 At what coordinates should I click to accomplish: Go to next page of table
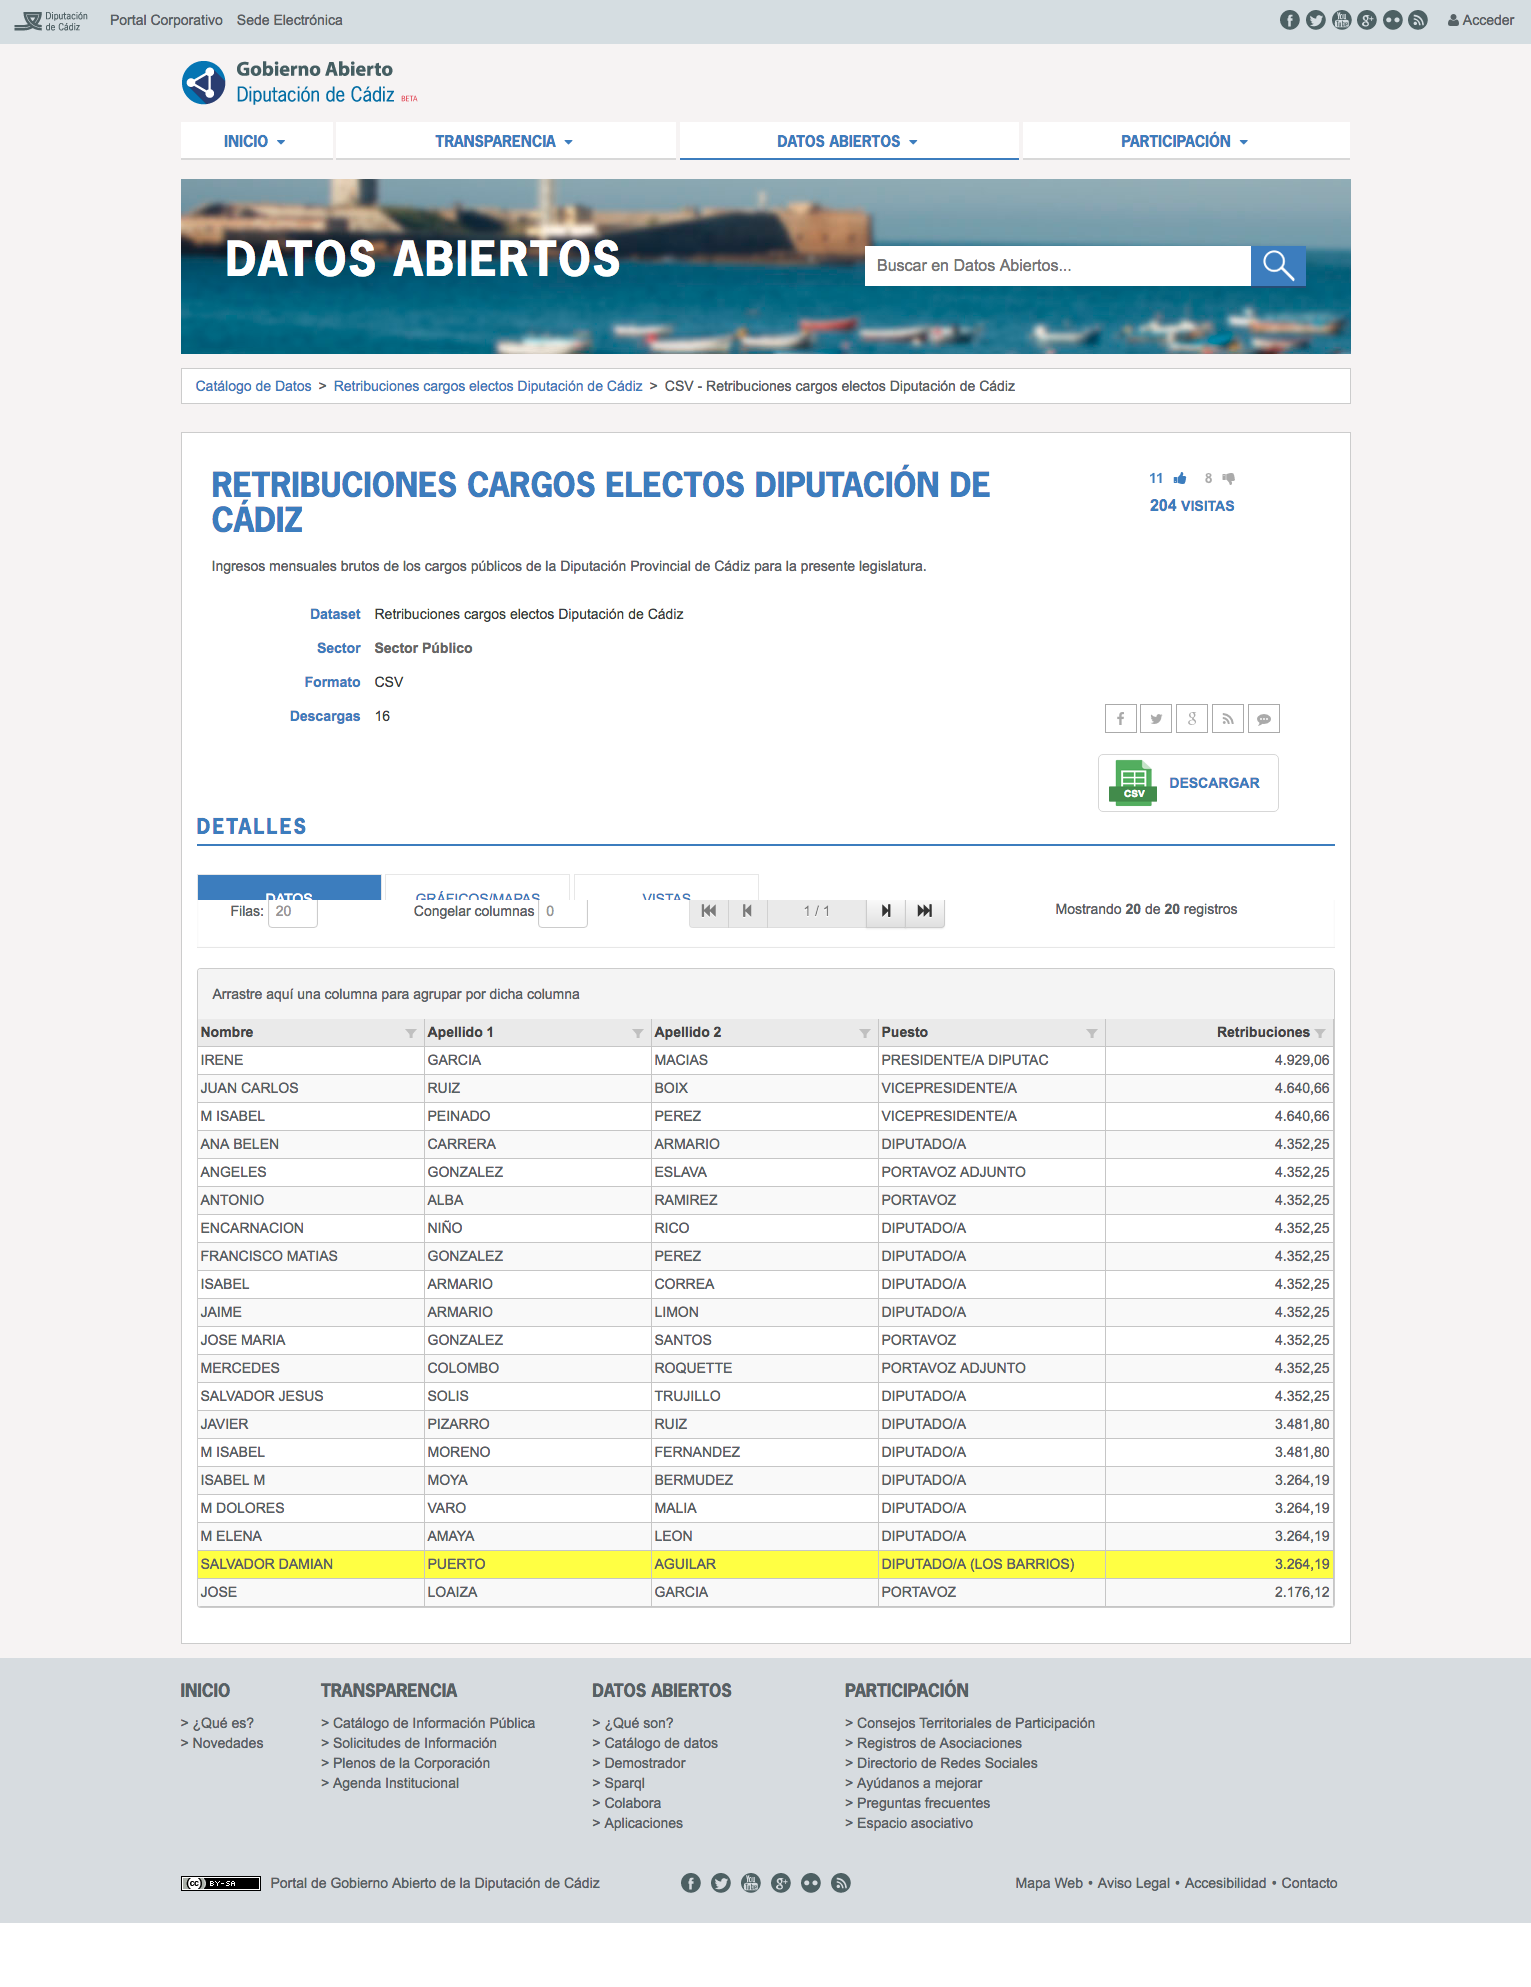tap(886, 911)
